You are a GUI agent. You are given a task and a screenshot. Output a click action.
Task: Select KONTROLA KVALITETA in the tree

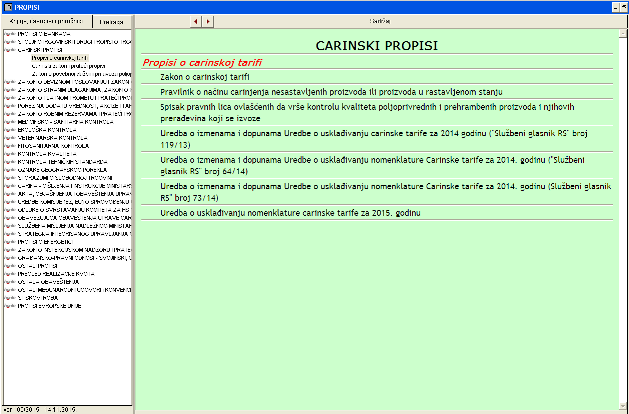[47, 154]
